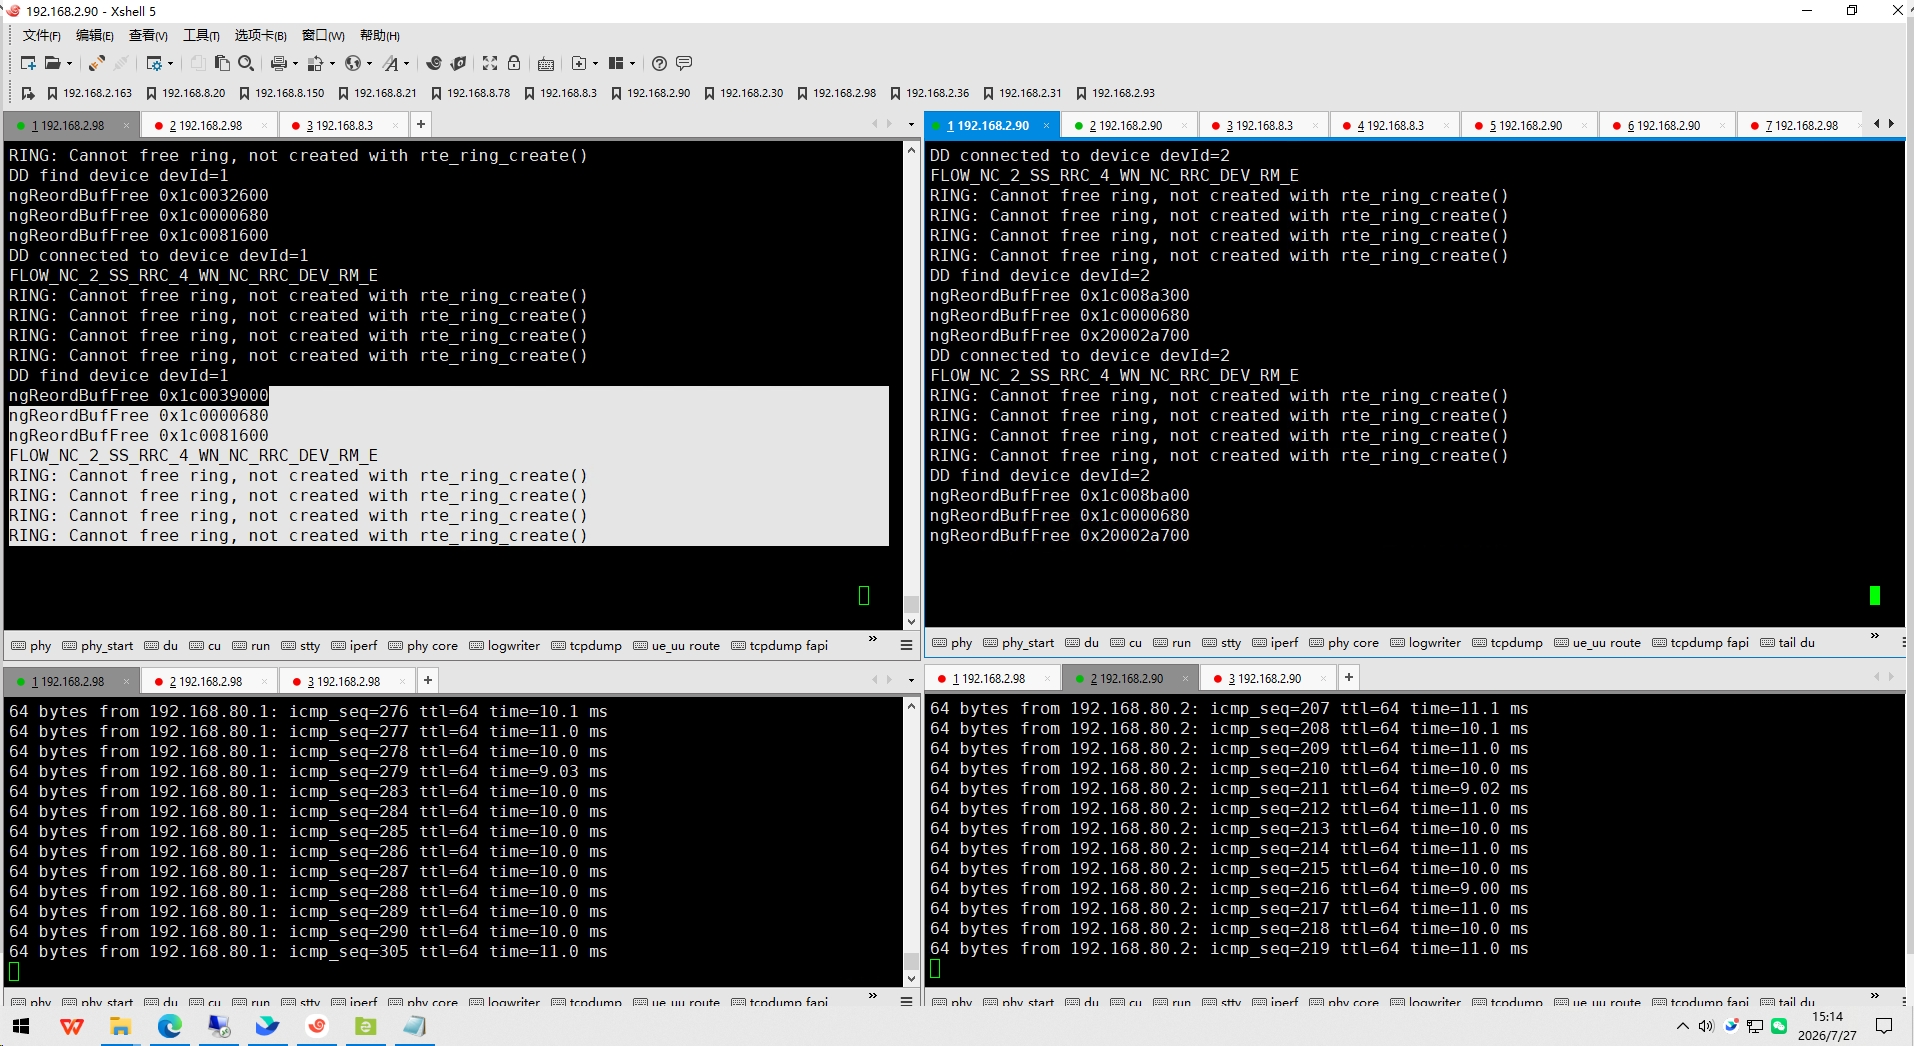Click the 192.168.2.93 session bookmark
Viewport: 1914px width, 1046px height.
[1115, 93]
